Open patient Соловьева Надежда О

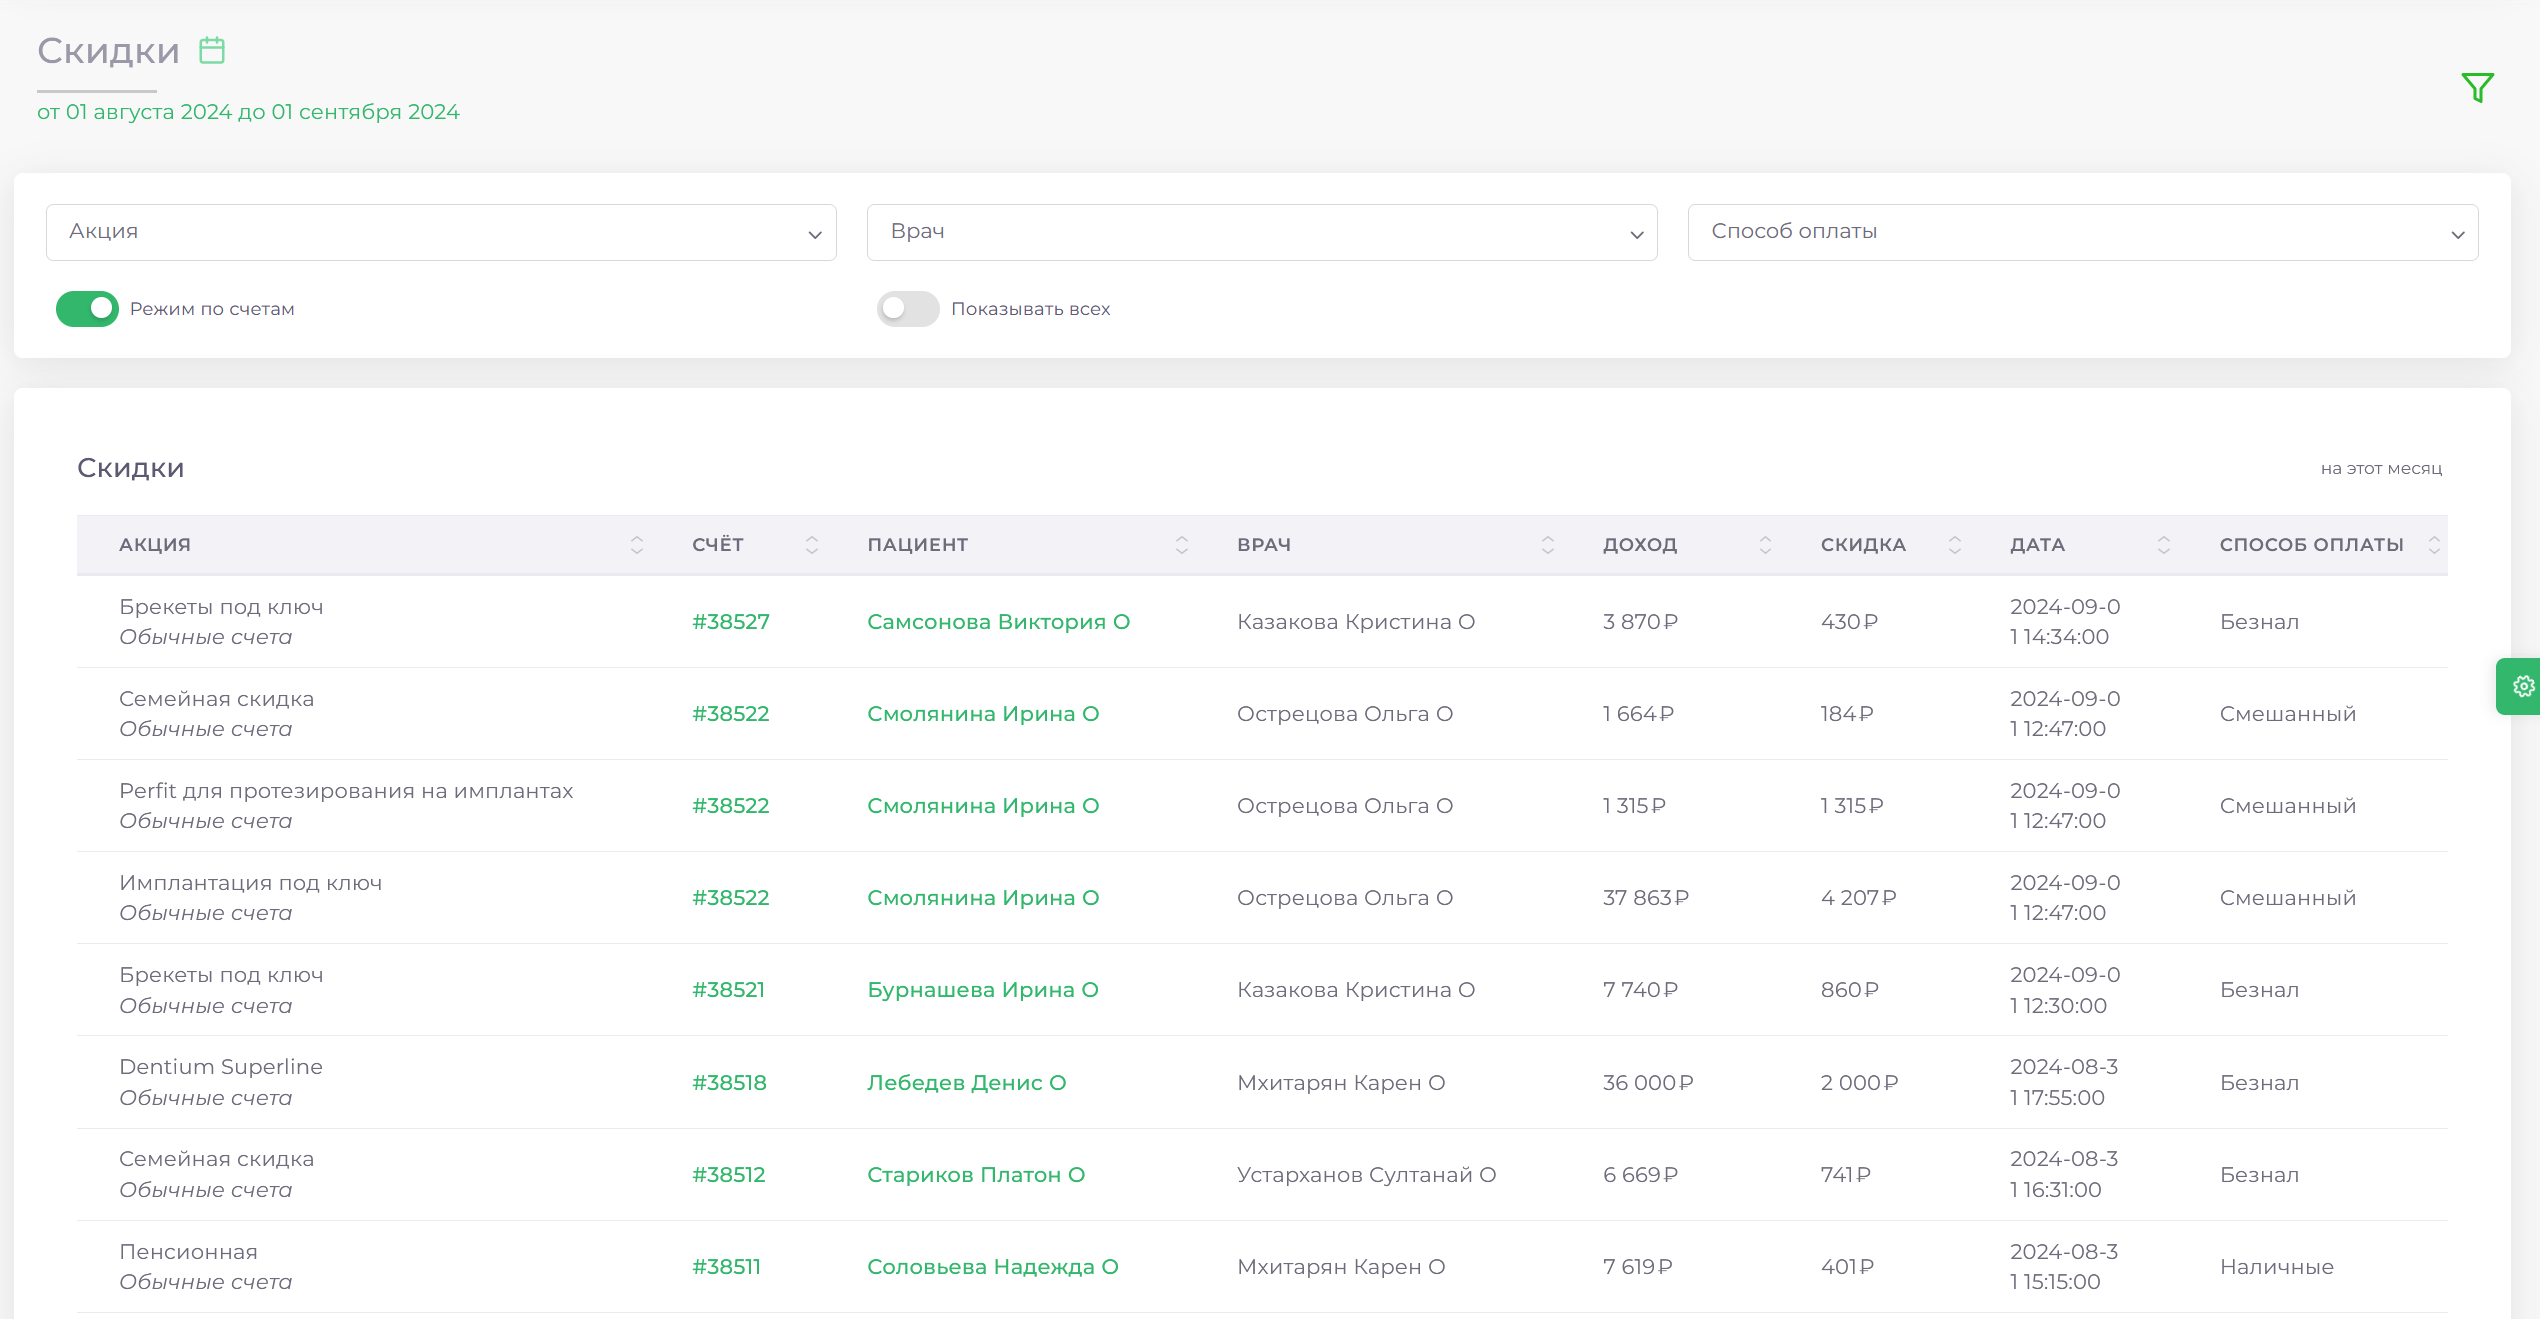(x=993, y=1267)
